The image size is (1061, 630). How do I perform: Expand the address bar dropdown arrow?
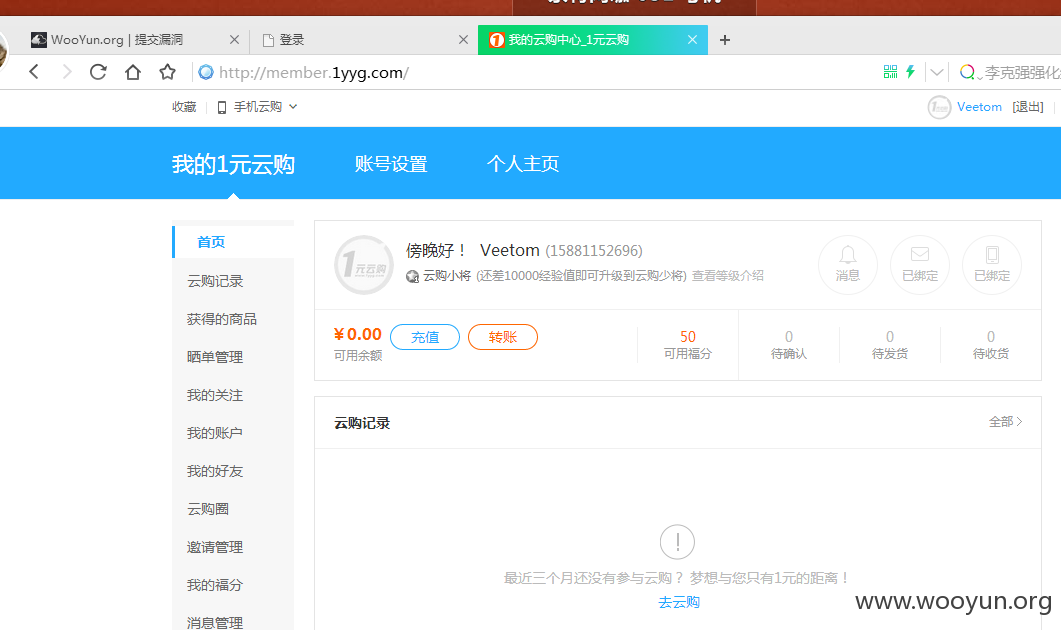937,72
